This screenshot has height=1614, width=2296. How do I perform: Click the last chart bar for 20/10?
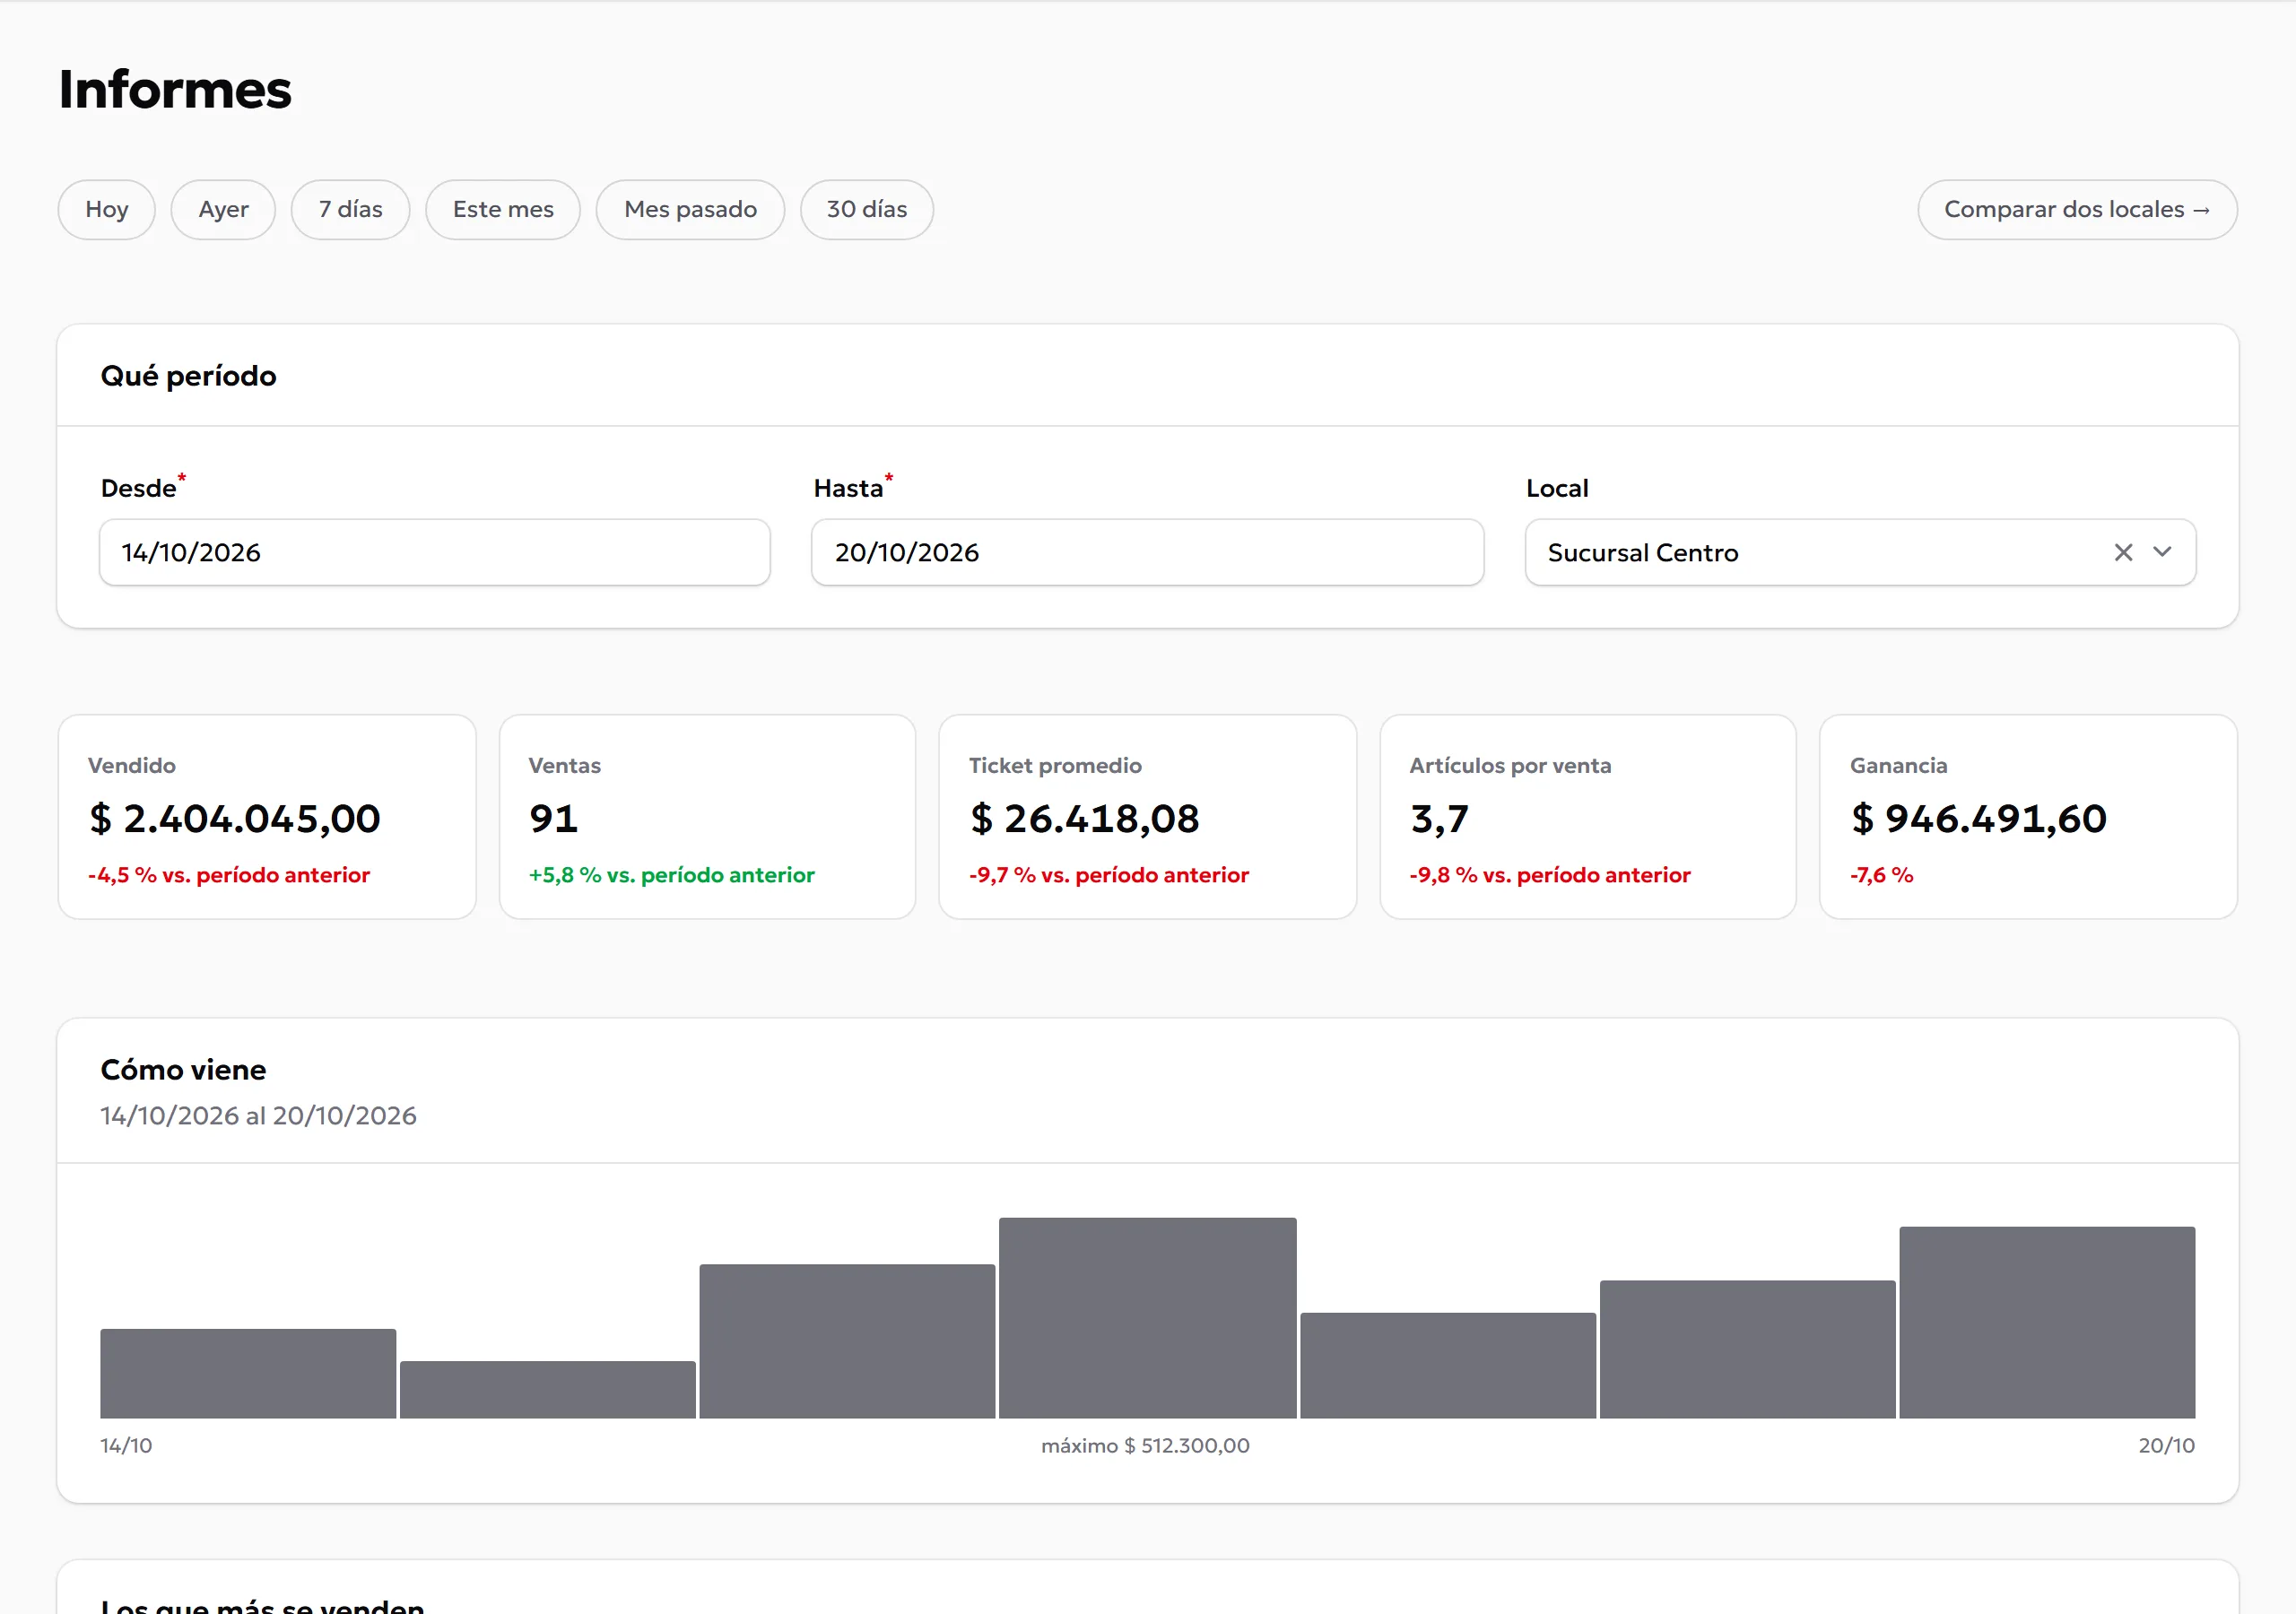[2047, 1322]
